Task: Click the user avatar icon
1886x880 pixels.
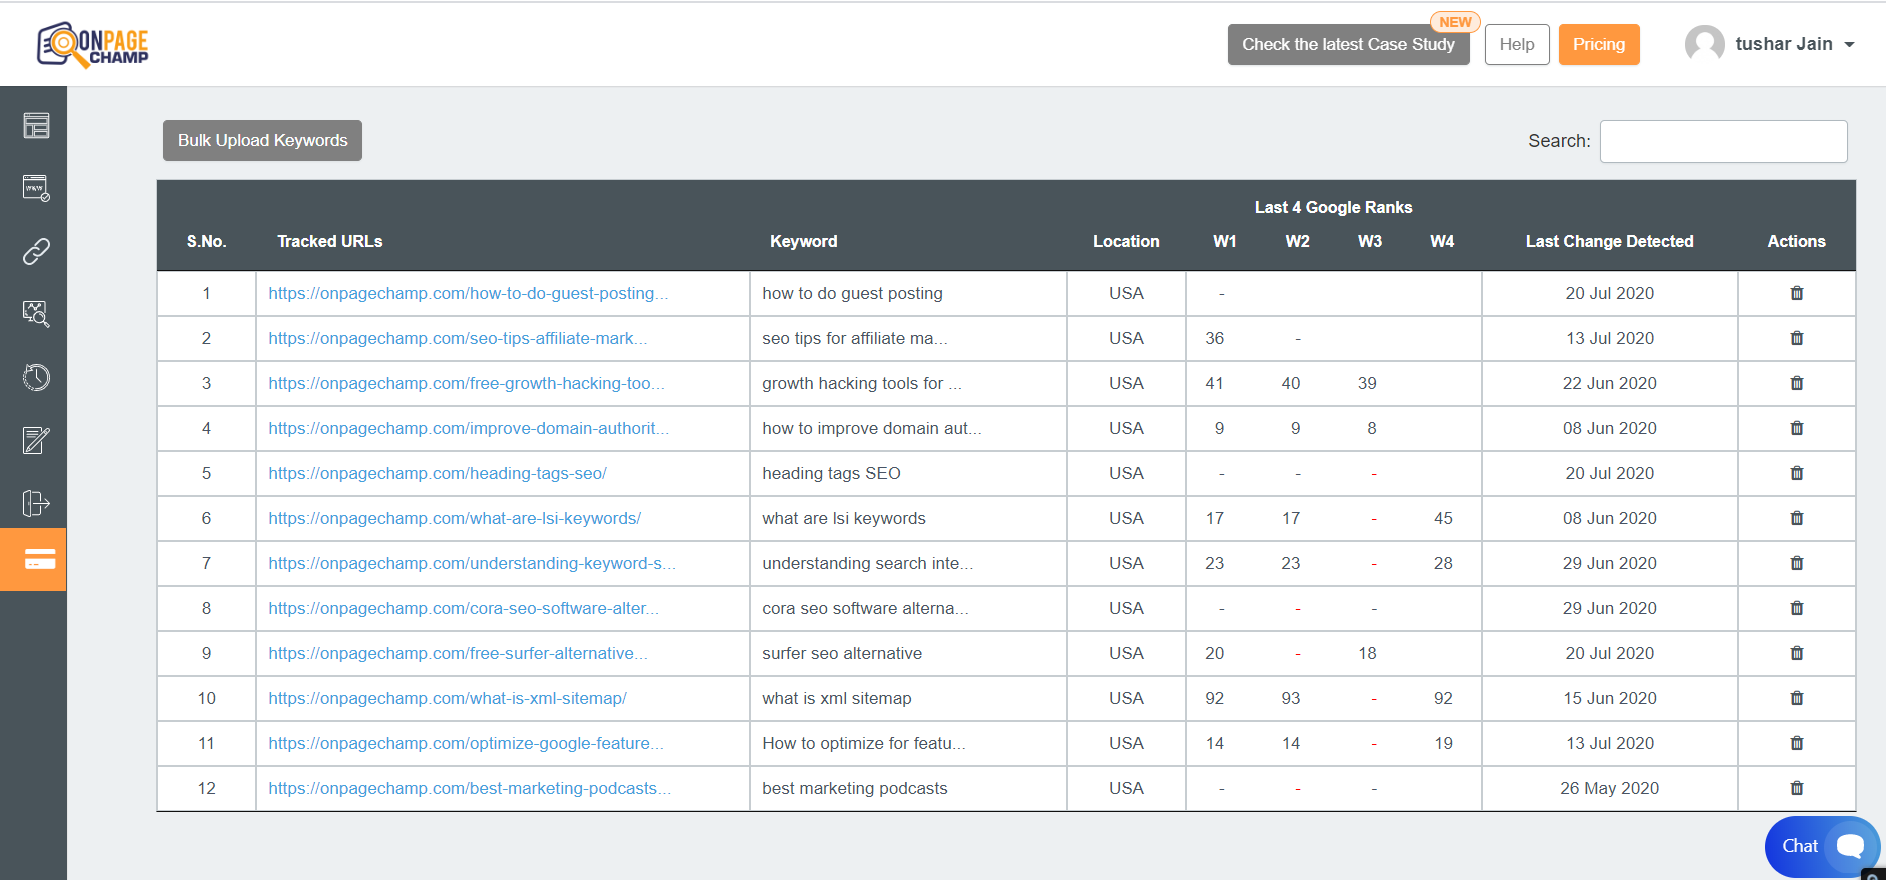Action: (x=1704, y=44)
